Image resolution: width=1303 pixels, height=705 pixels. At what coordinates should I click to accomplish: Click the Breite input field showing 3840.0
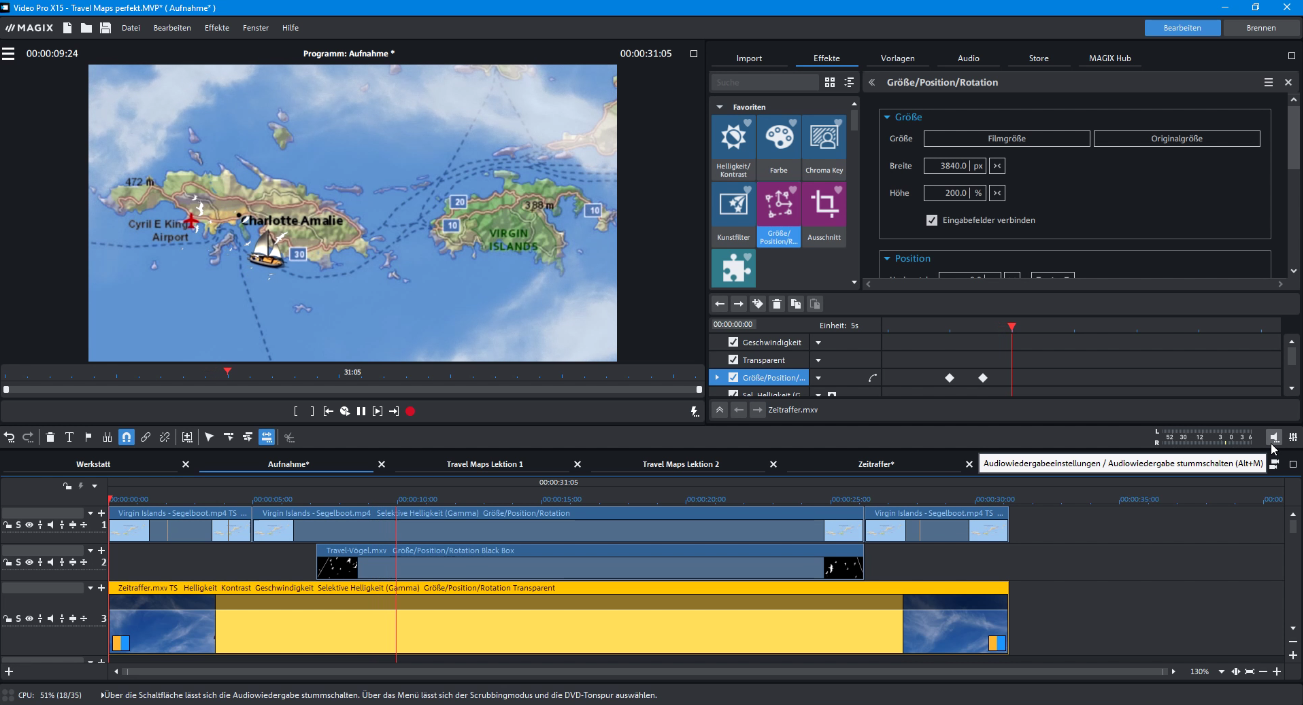click(x=955, y=166)
